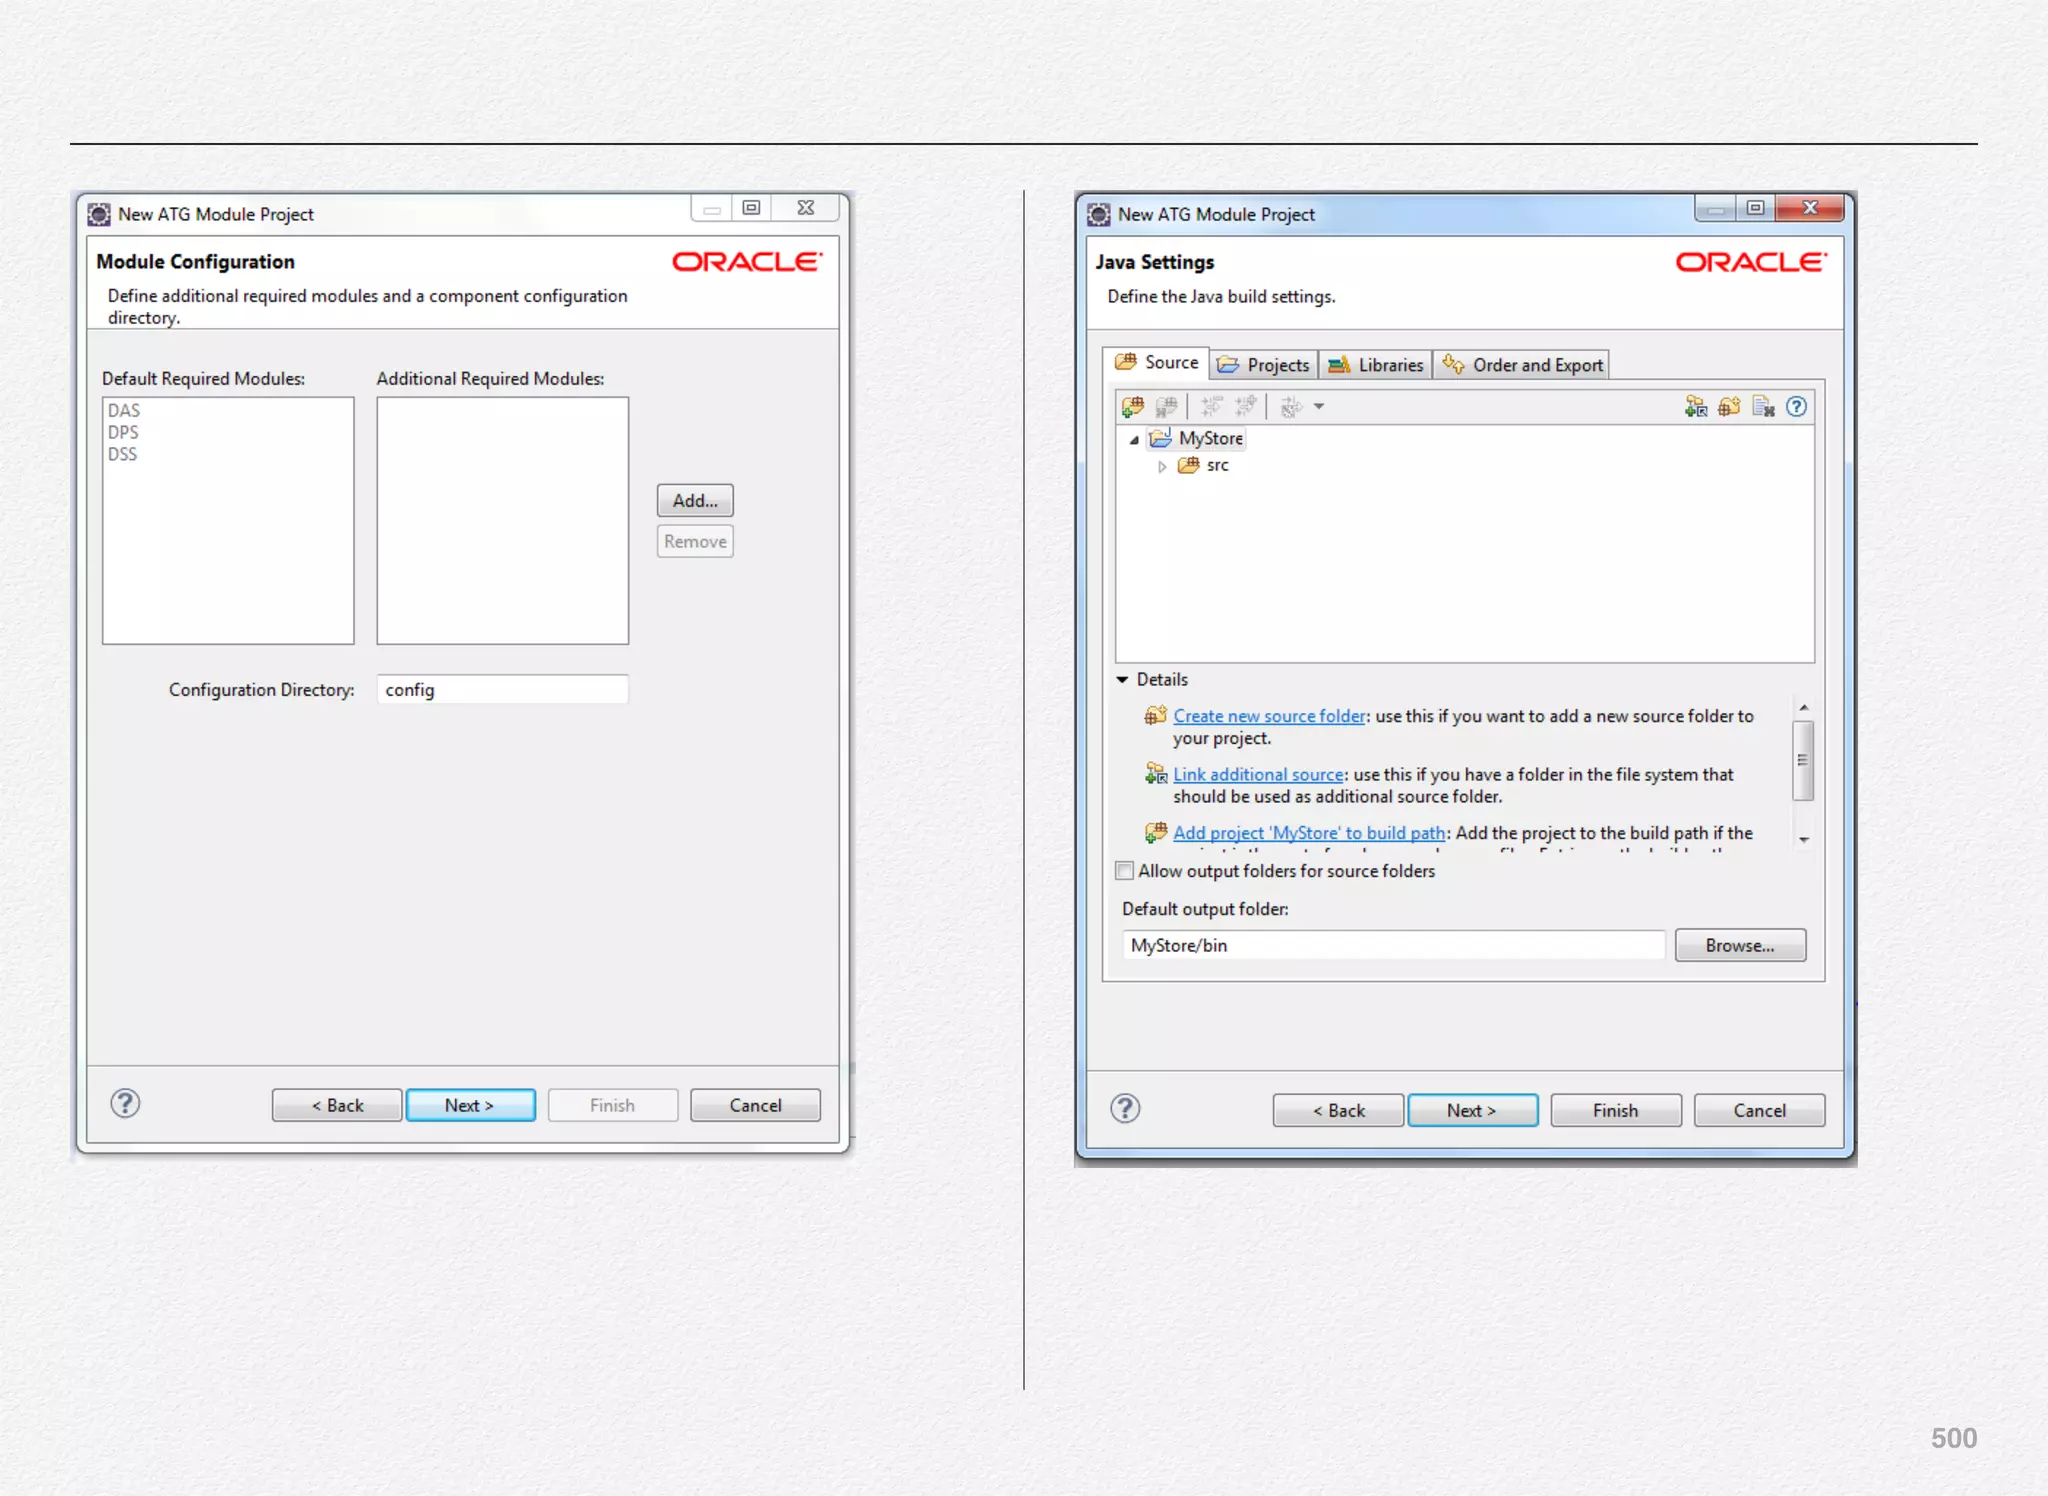Click the Add... modules button
The image size is (2048, 1496).
pos(695,501)
